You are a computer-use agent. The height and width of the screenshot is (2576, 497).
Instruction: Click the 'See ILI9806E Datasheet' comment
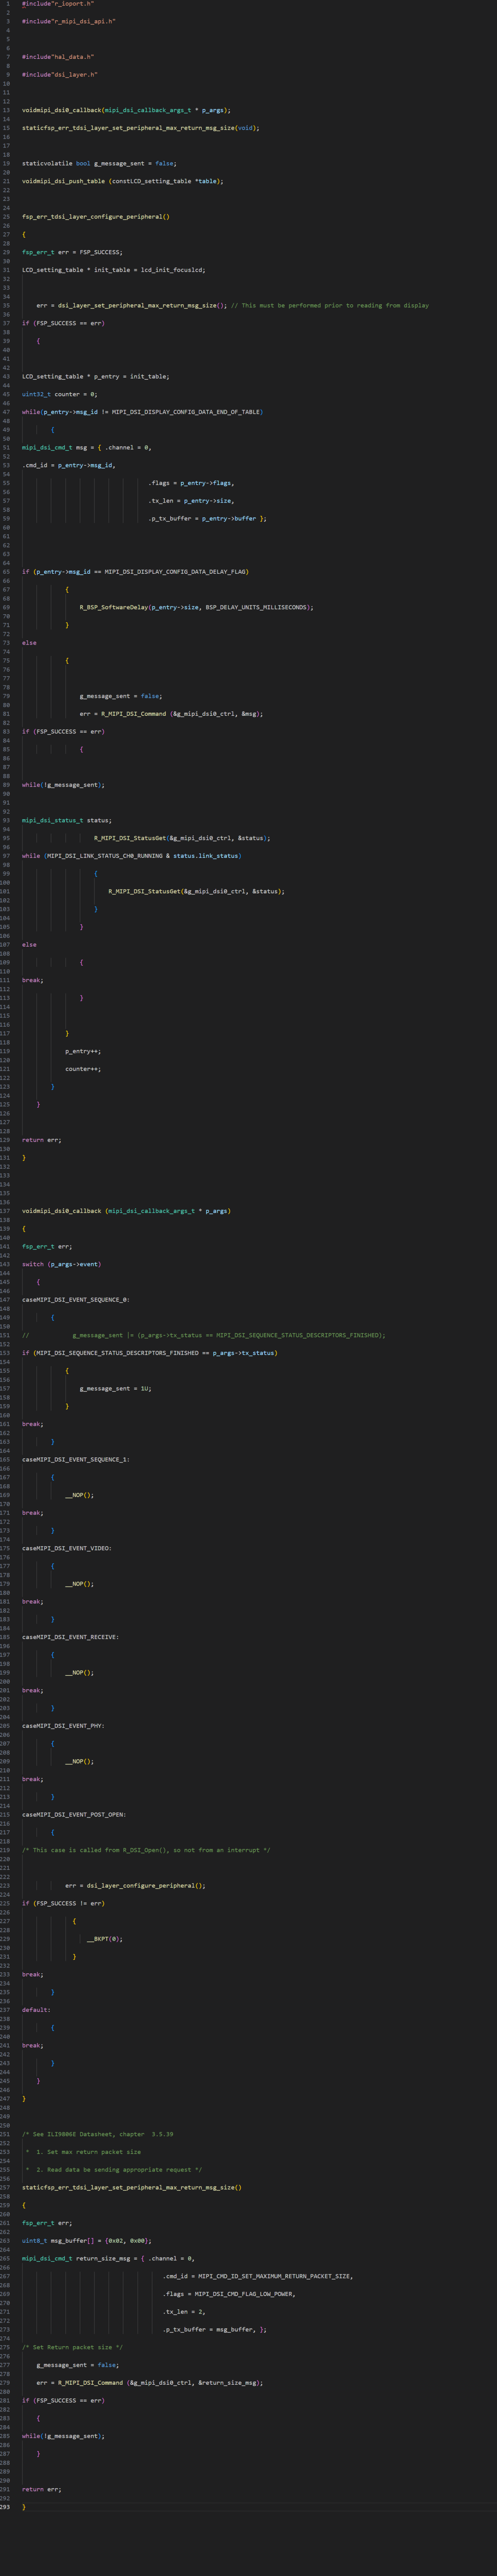click(x=98, y=2134)
